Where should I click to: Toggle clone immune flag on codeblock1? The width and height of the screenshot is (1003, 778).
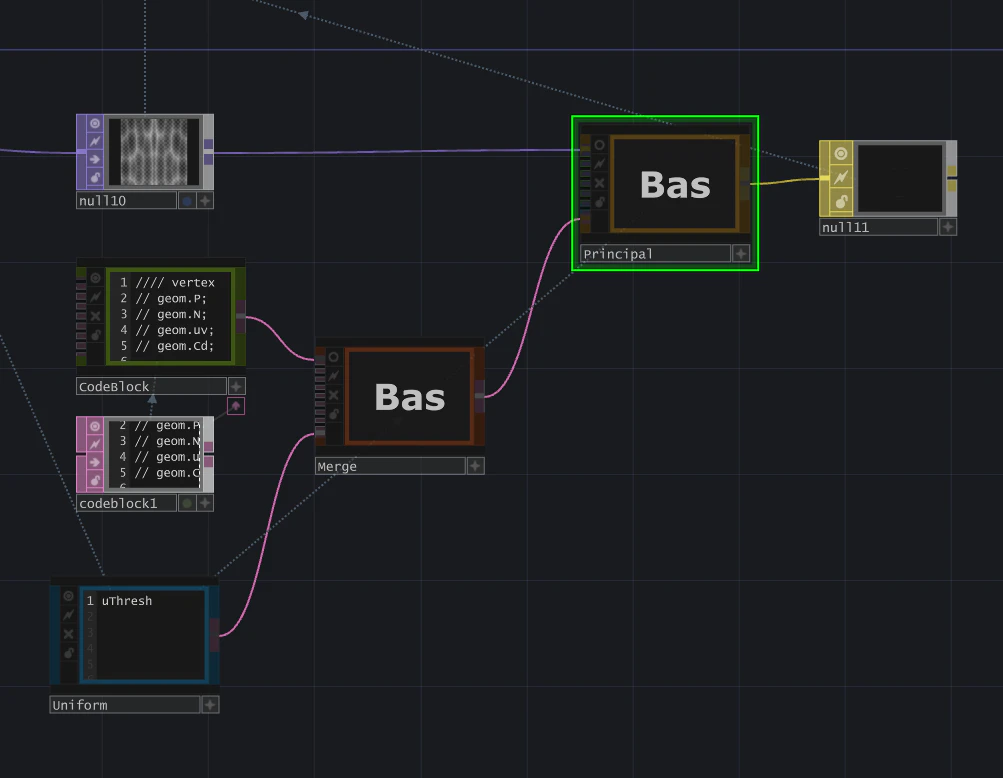(x=95, y=444)
